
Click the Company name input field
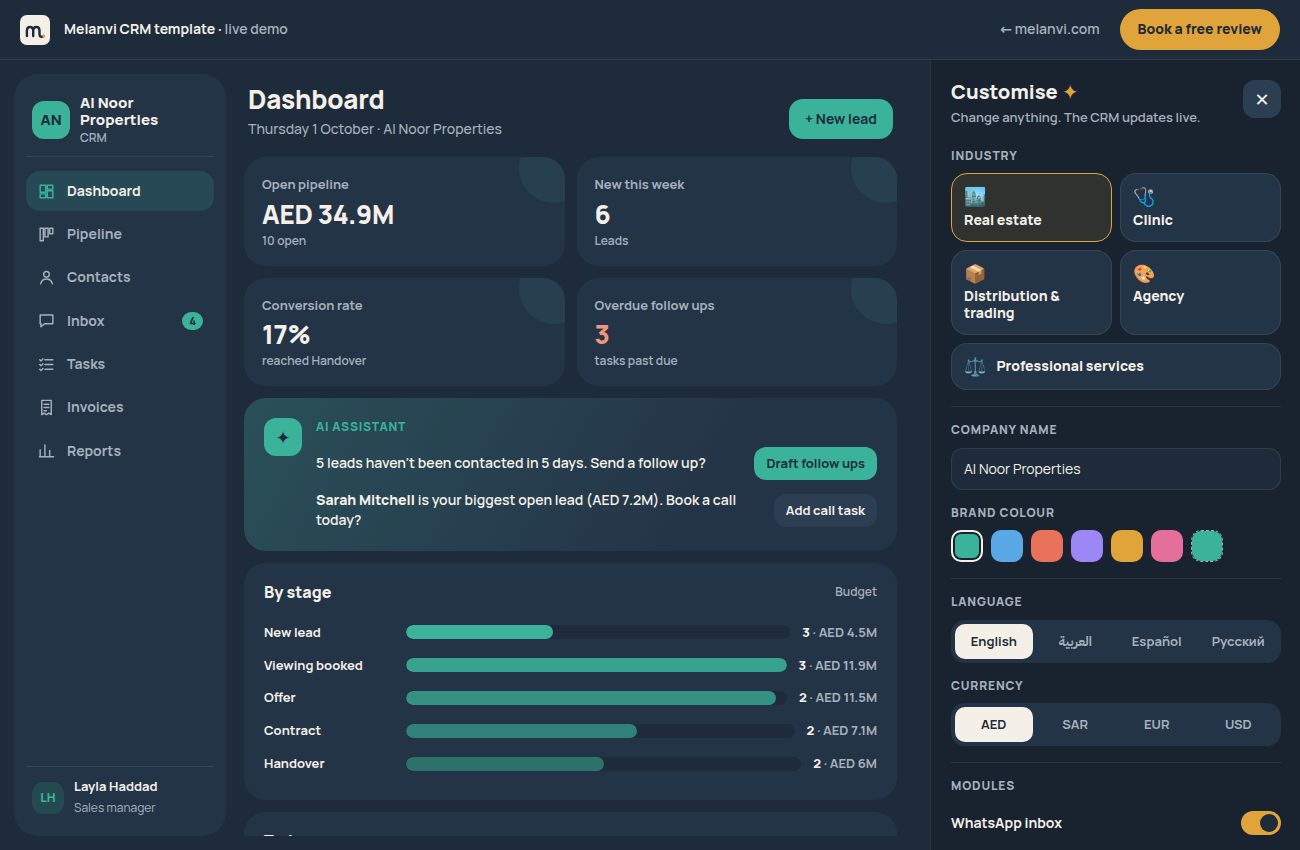point(1116,469)
